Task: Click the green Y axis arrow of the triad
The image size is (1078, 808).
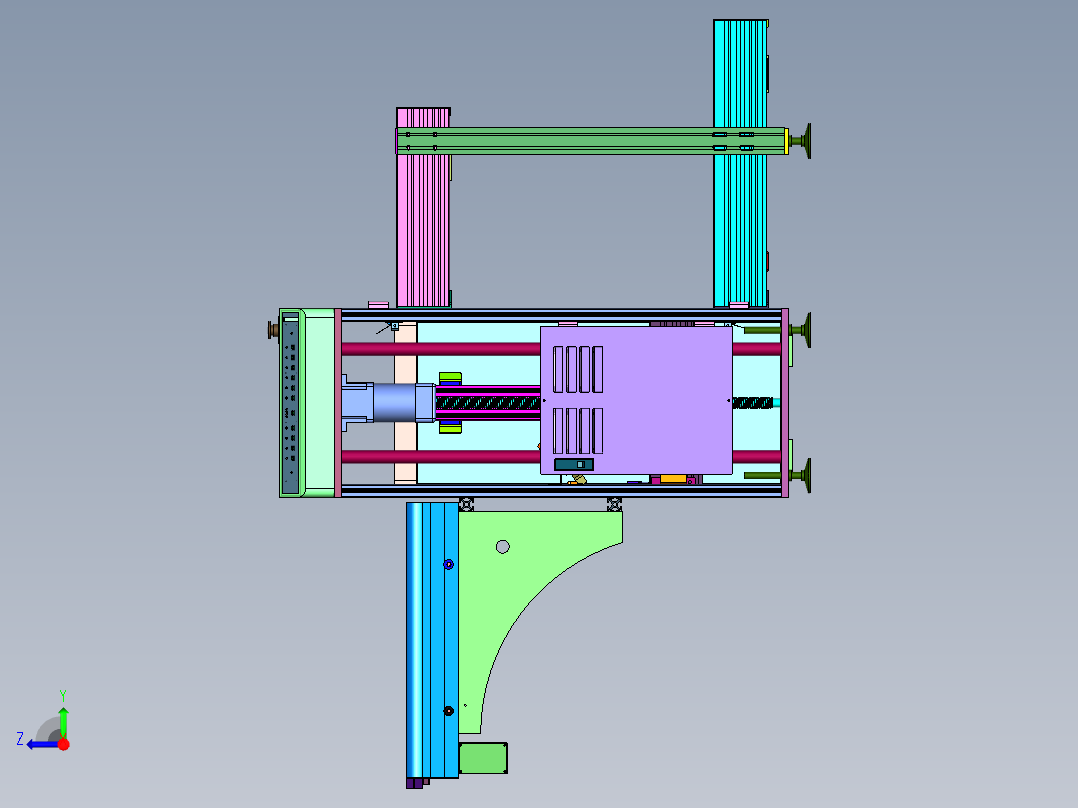Action: [x=63, y=720]
